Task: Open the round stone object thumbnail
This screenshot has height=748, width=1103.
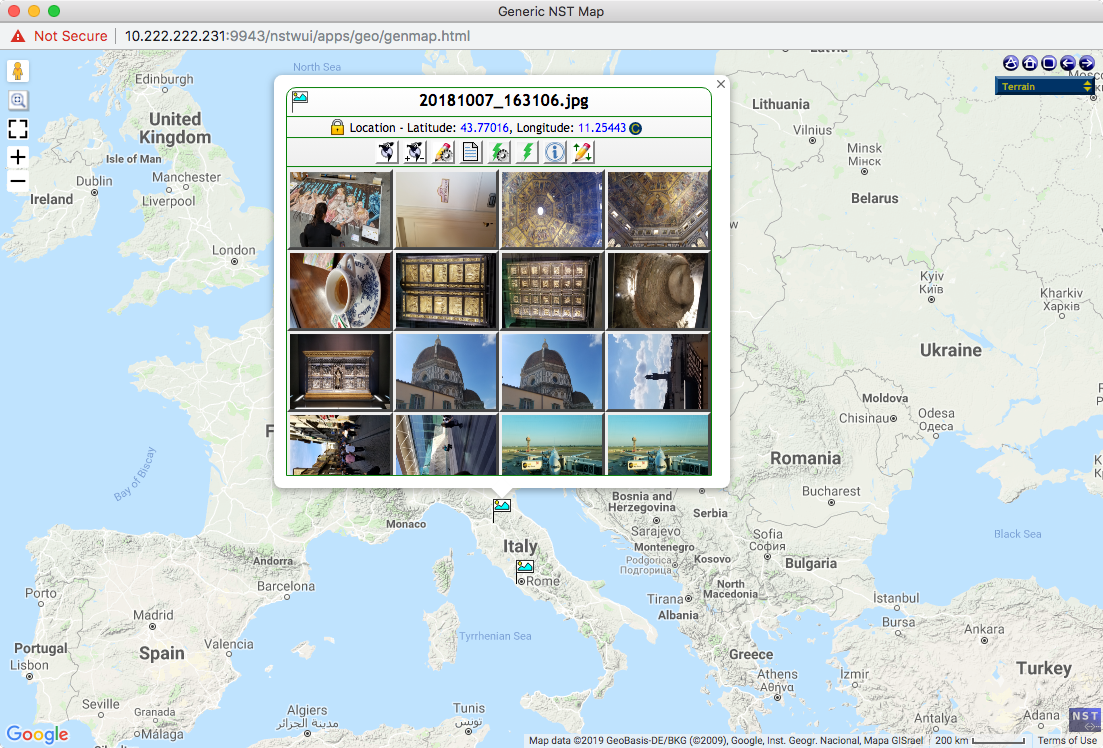Action: tap(658, 291)
